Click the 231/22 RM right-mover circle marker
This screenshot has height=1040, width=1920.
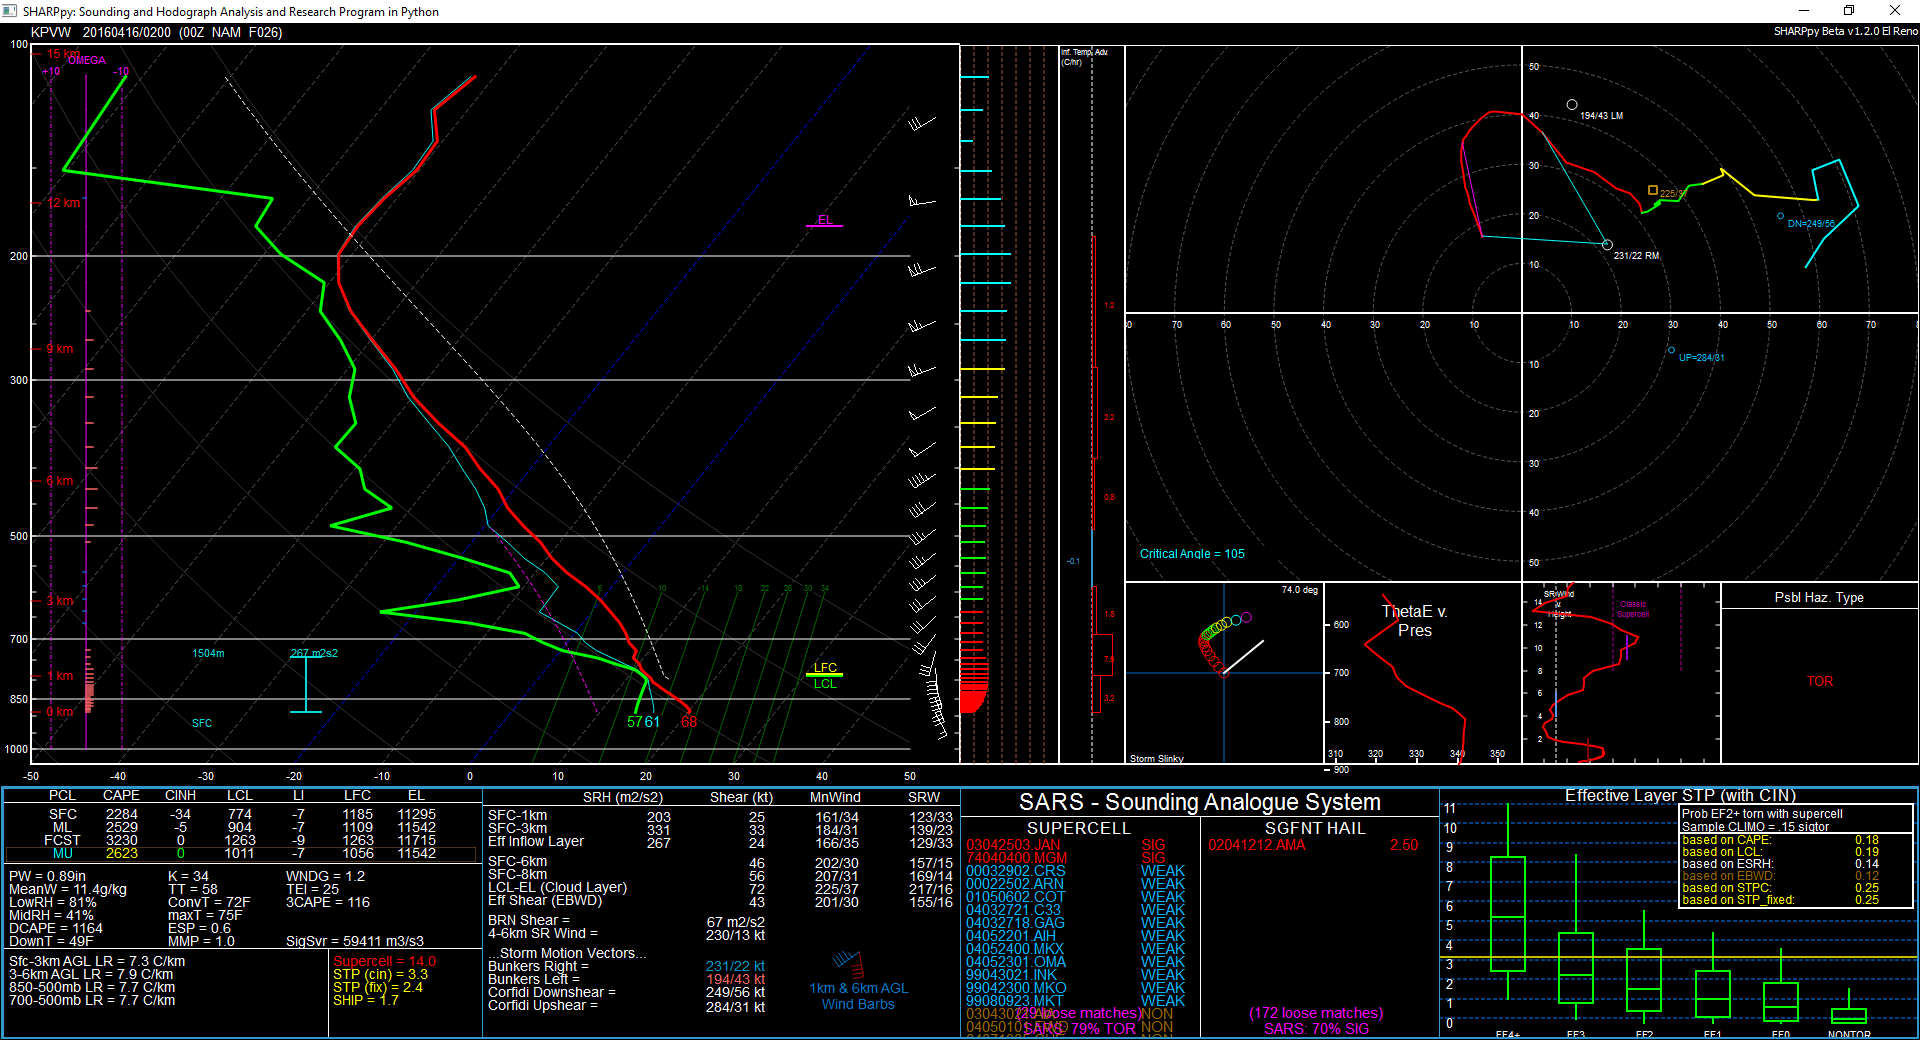(1607, 245)
